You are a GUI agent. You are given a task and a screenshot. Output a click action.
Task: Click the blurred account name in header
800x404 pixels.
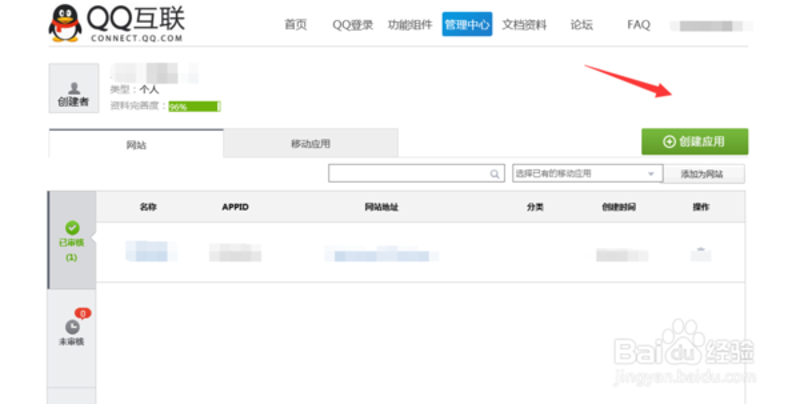click(x=711, y=26)
